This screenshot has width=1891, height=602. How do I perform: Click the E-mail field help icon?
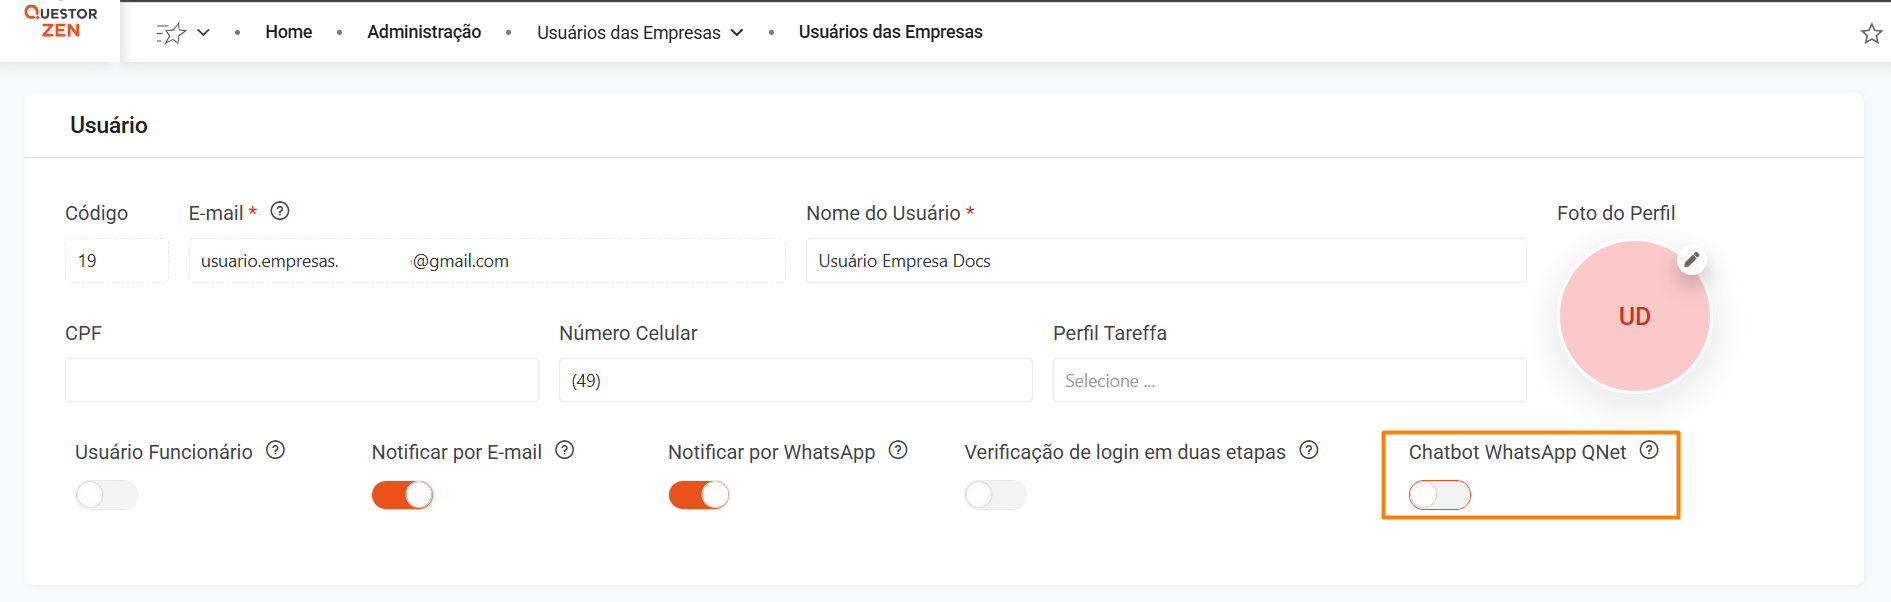coord(280,211)
